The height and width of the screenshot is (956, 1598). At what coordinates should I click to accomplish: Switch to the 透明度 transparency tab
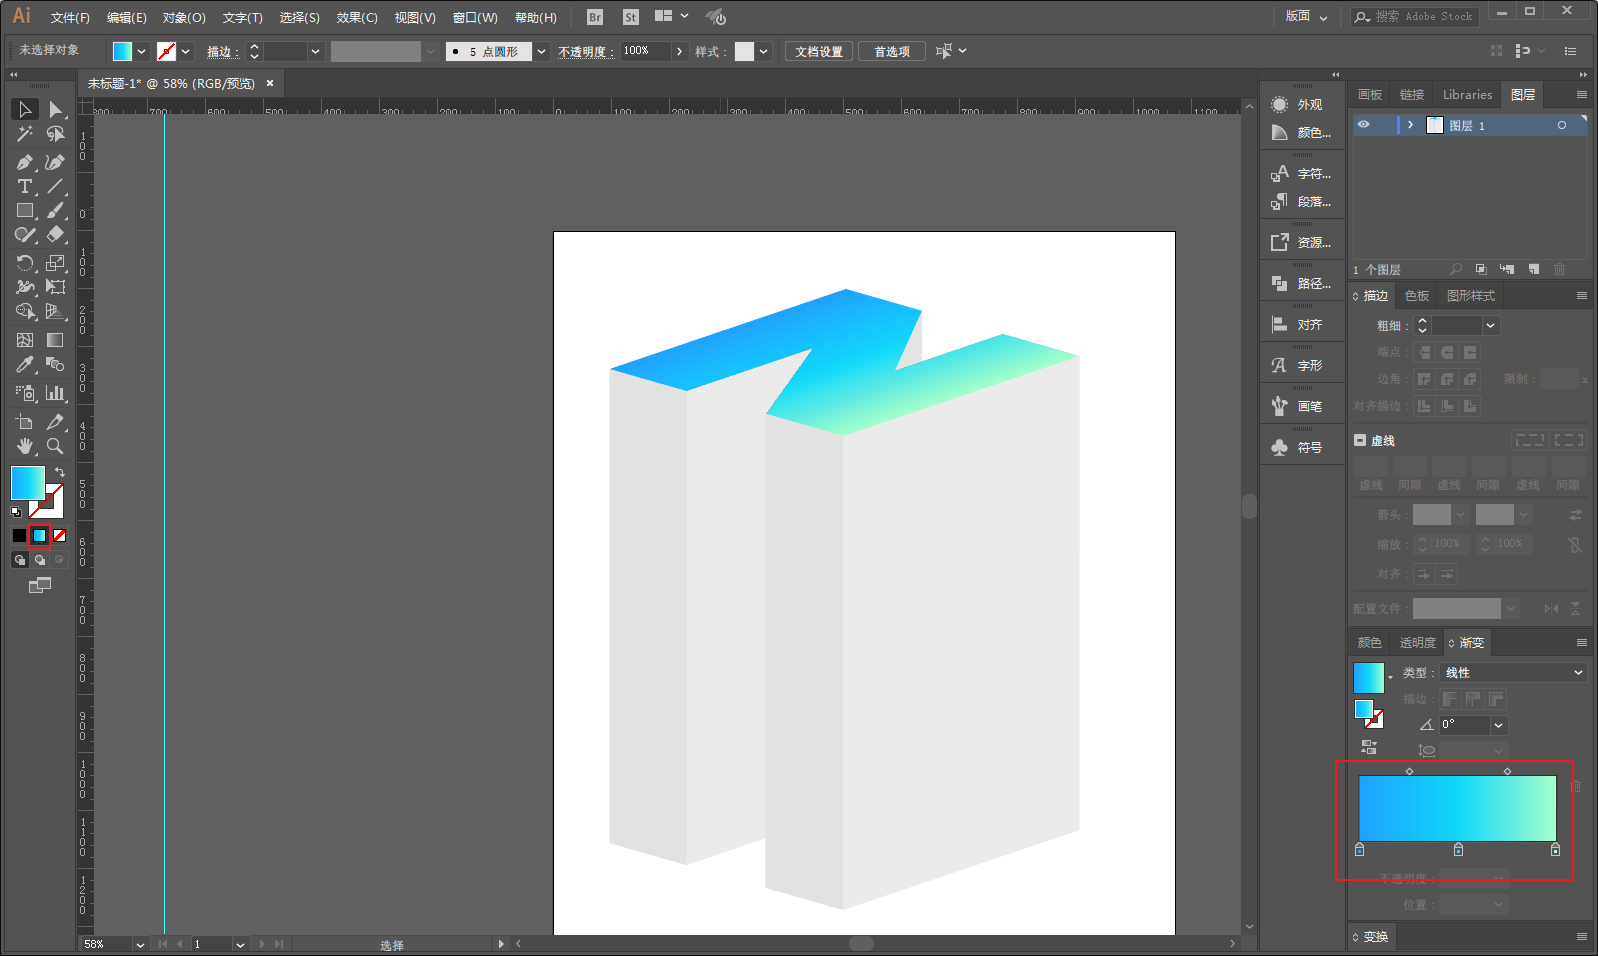(1417, 643)
